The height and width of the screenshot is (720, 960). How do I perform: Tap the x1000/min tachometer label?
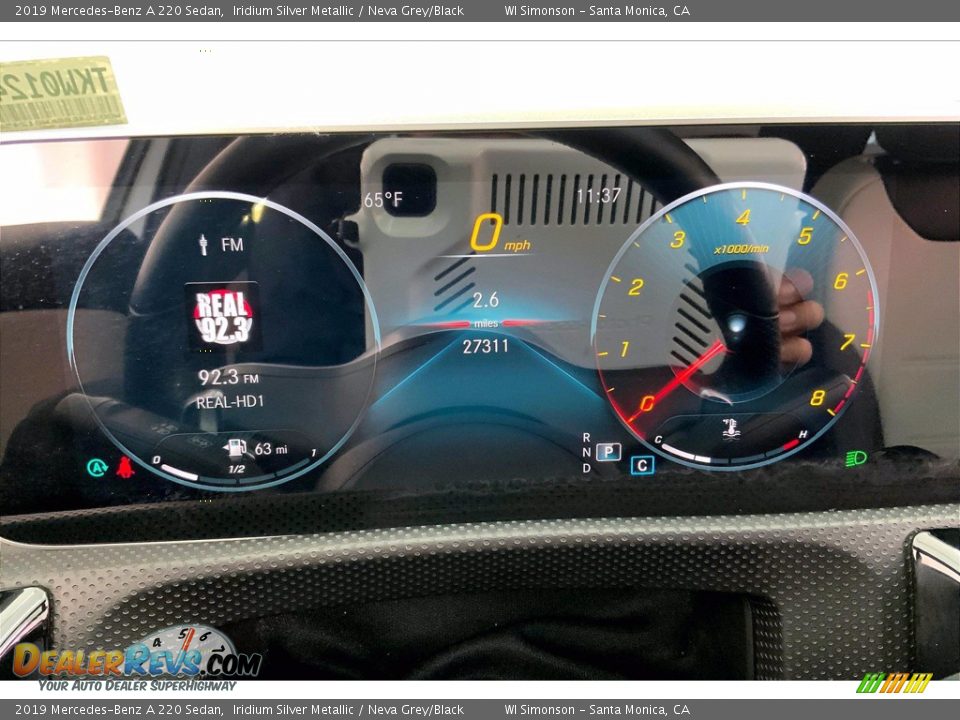tap(741, 249)
